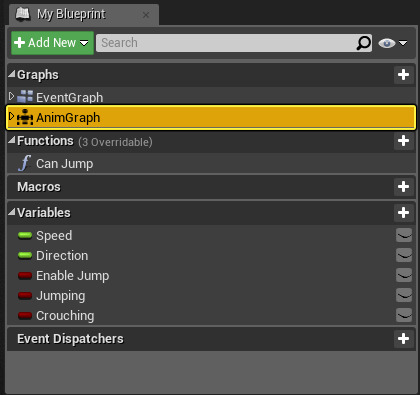Viewport: 420px width, 395px height.
Task: Click the My Blueprint book icon
Action: click(x=23, y=15)
